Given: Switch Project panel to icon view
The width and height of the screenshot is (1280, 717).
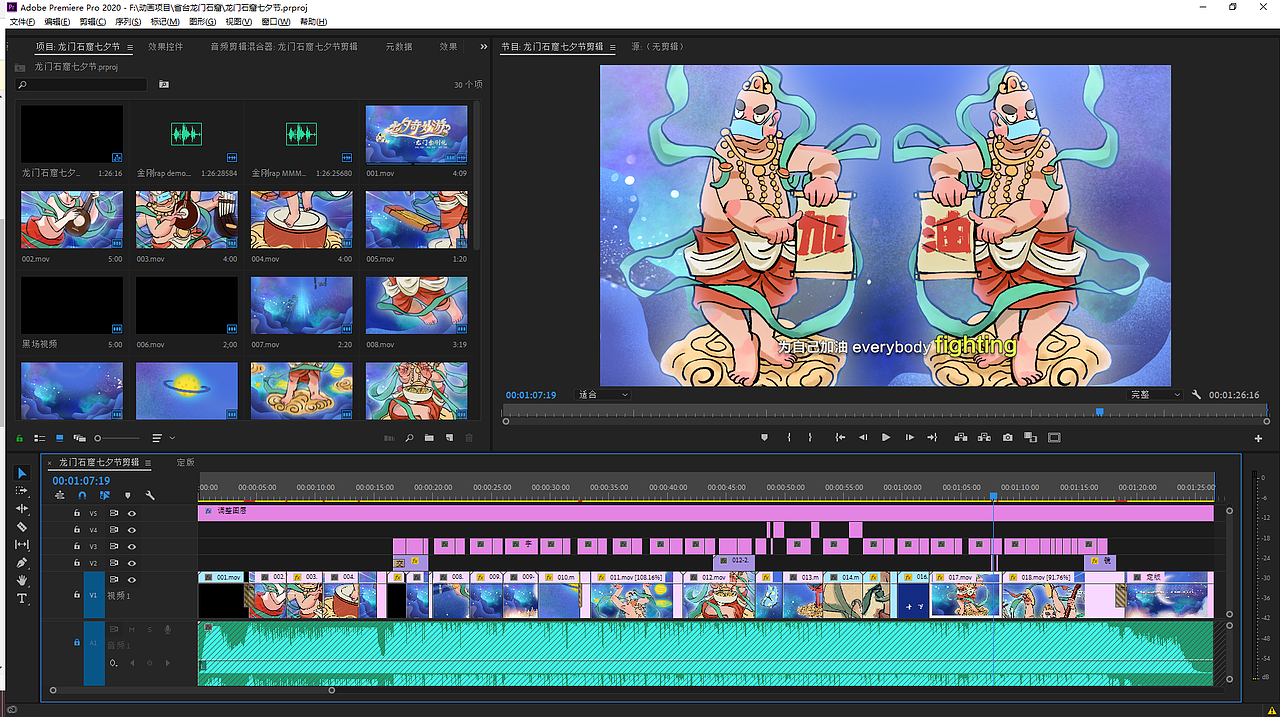Looking at the screenshot, I should click(x=59, y=438).
